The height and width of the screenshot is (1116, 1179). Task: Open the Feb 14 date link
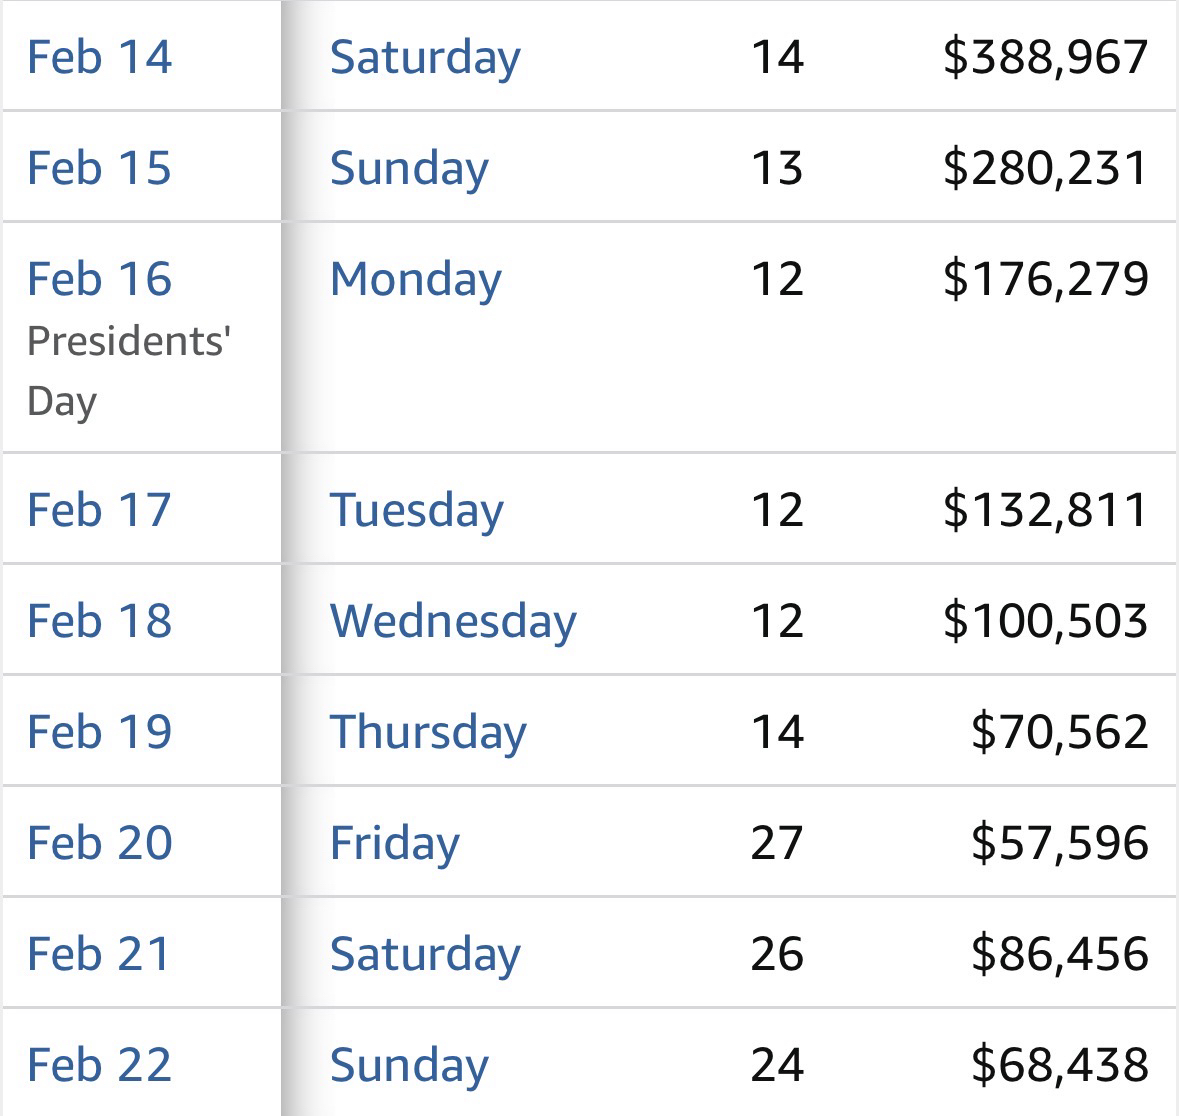[99, 57]
